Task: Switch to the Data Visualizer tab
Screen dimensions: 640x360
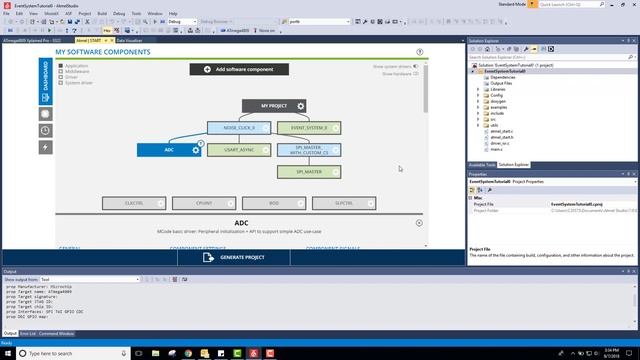Action: click(129, 41)
